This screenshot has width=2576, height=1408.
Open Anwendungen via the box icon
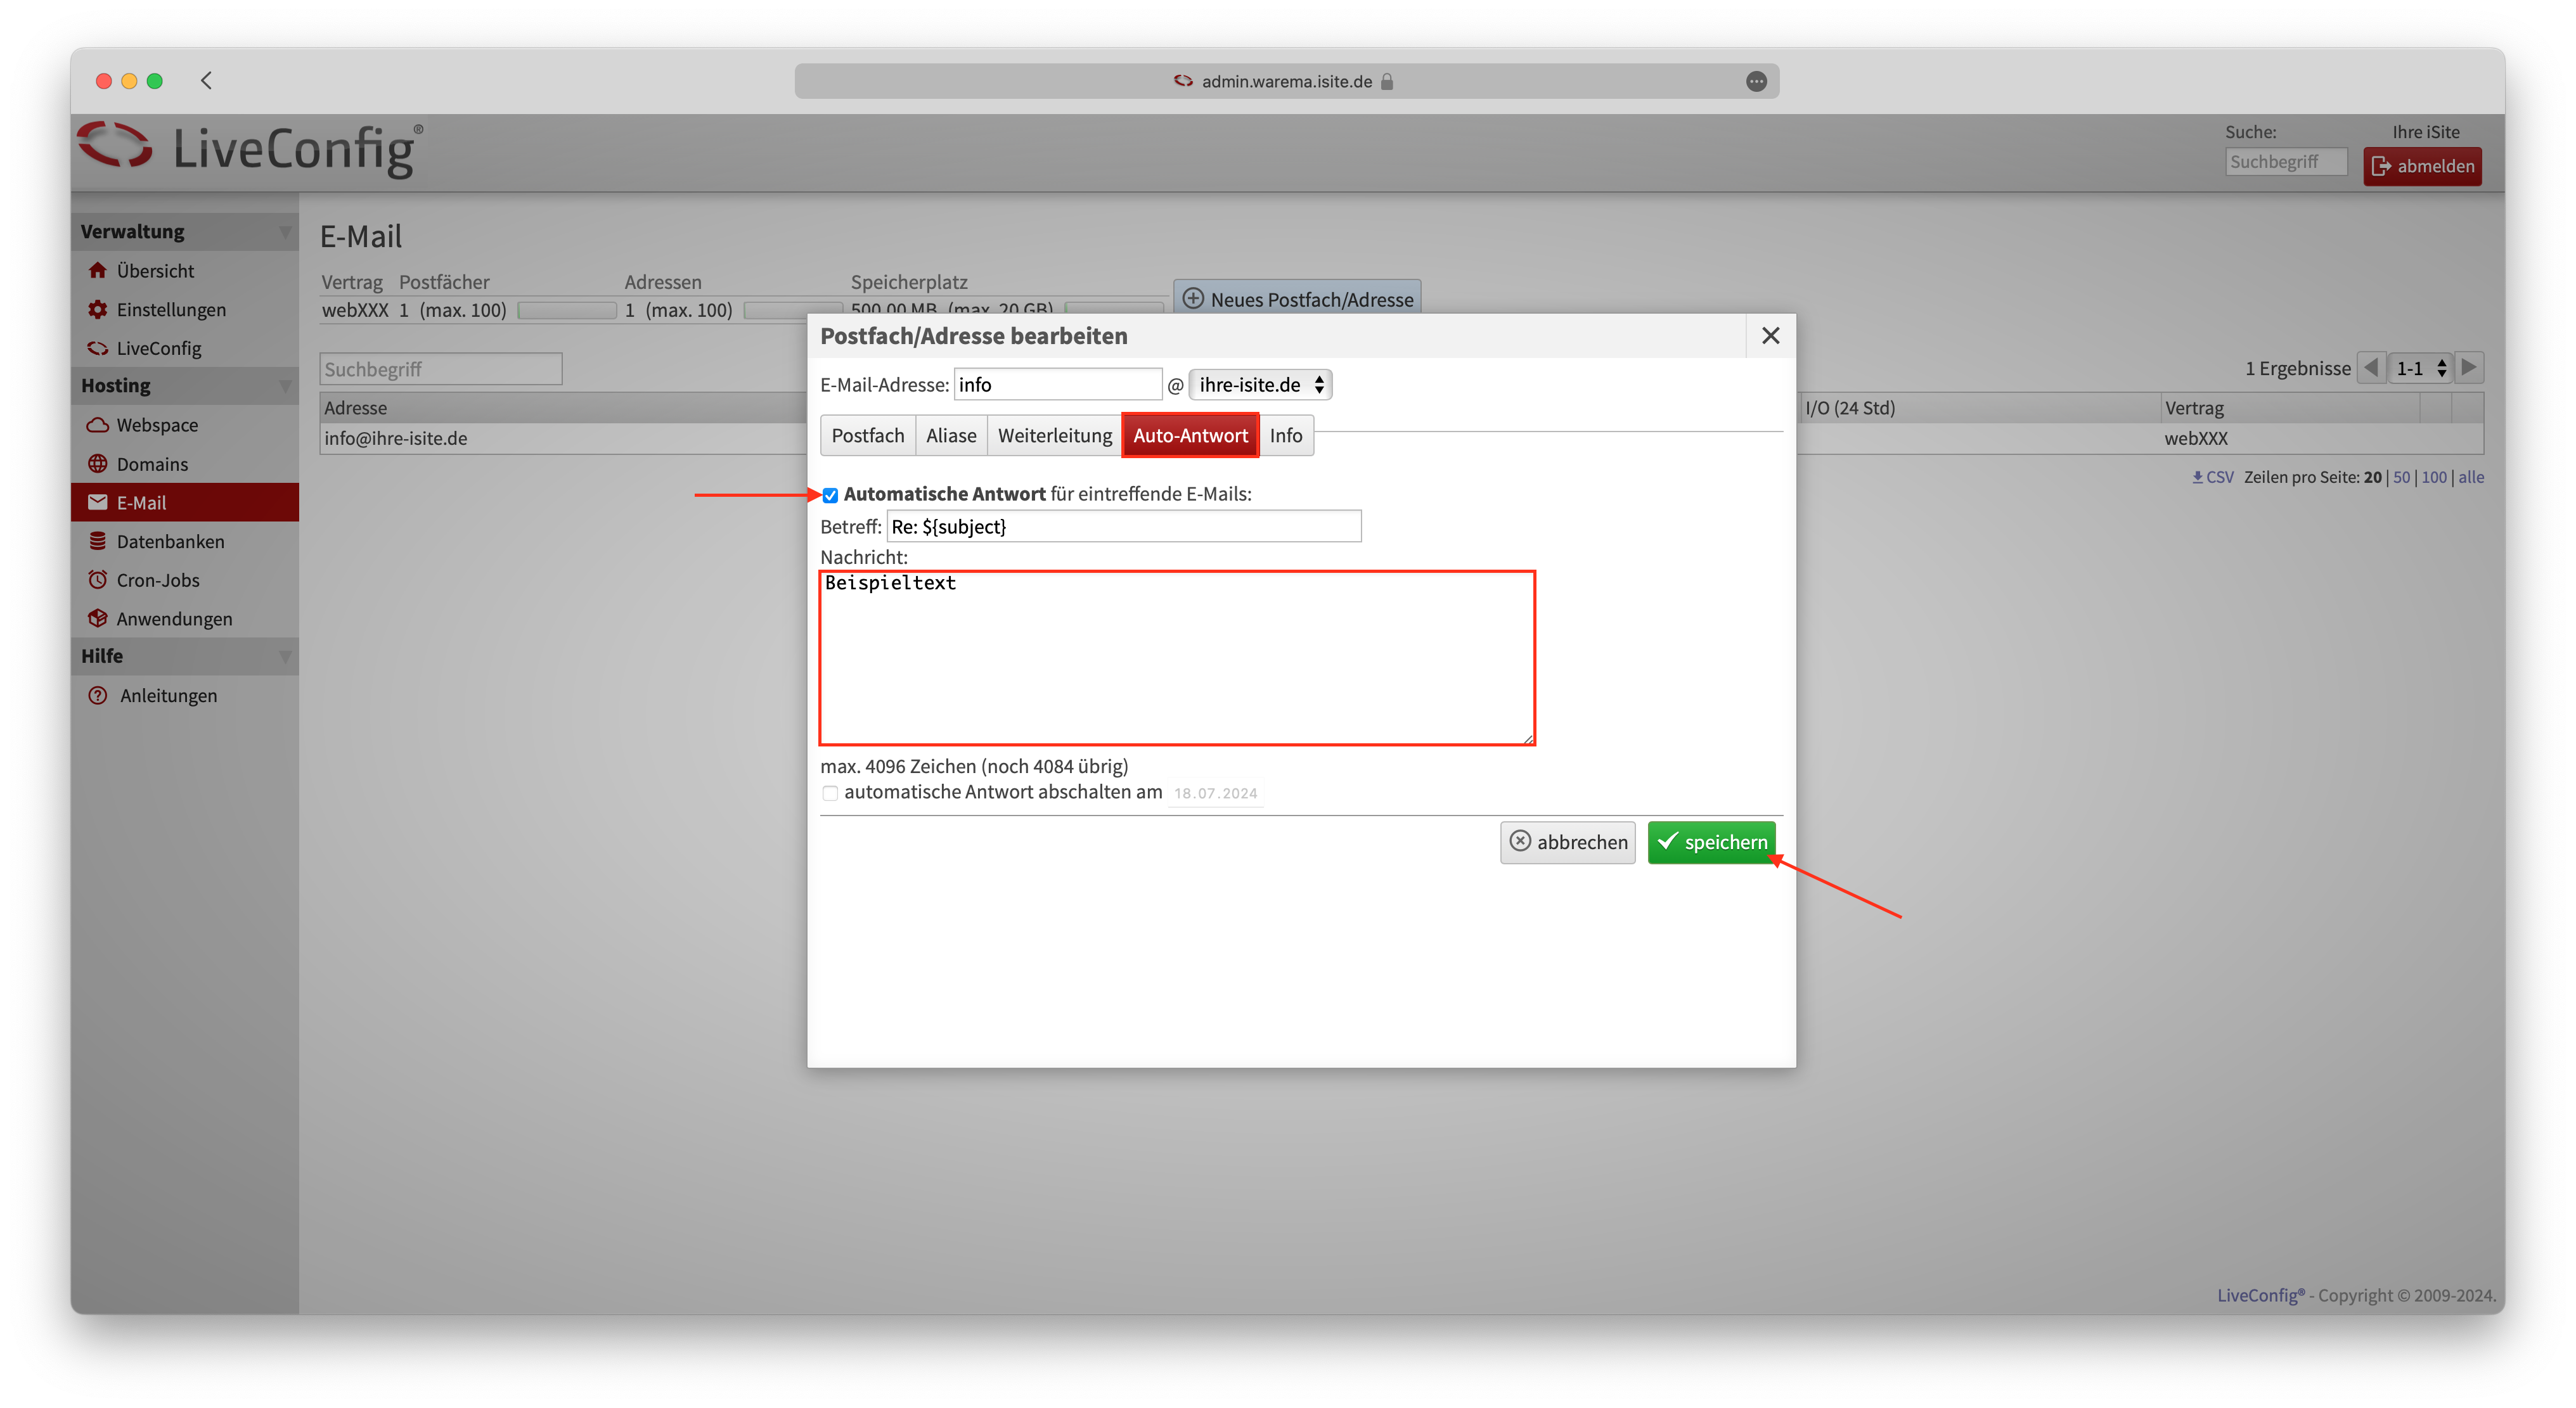click(97, 618)
